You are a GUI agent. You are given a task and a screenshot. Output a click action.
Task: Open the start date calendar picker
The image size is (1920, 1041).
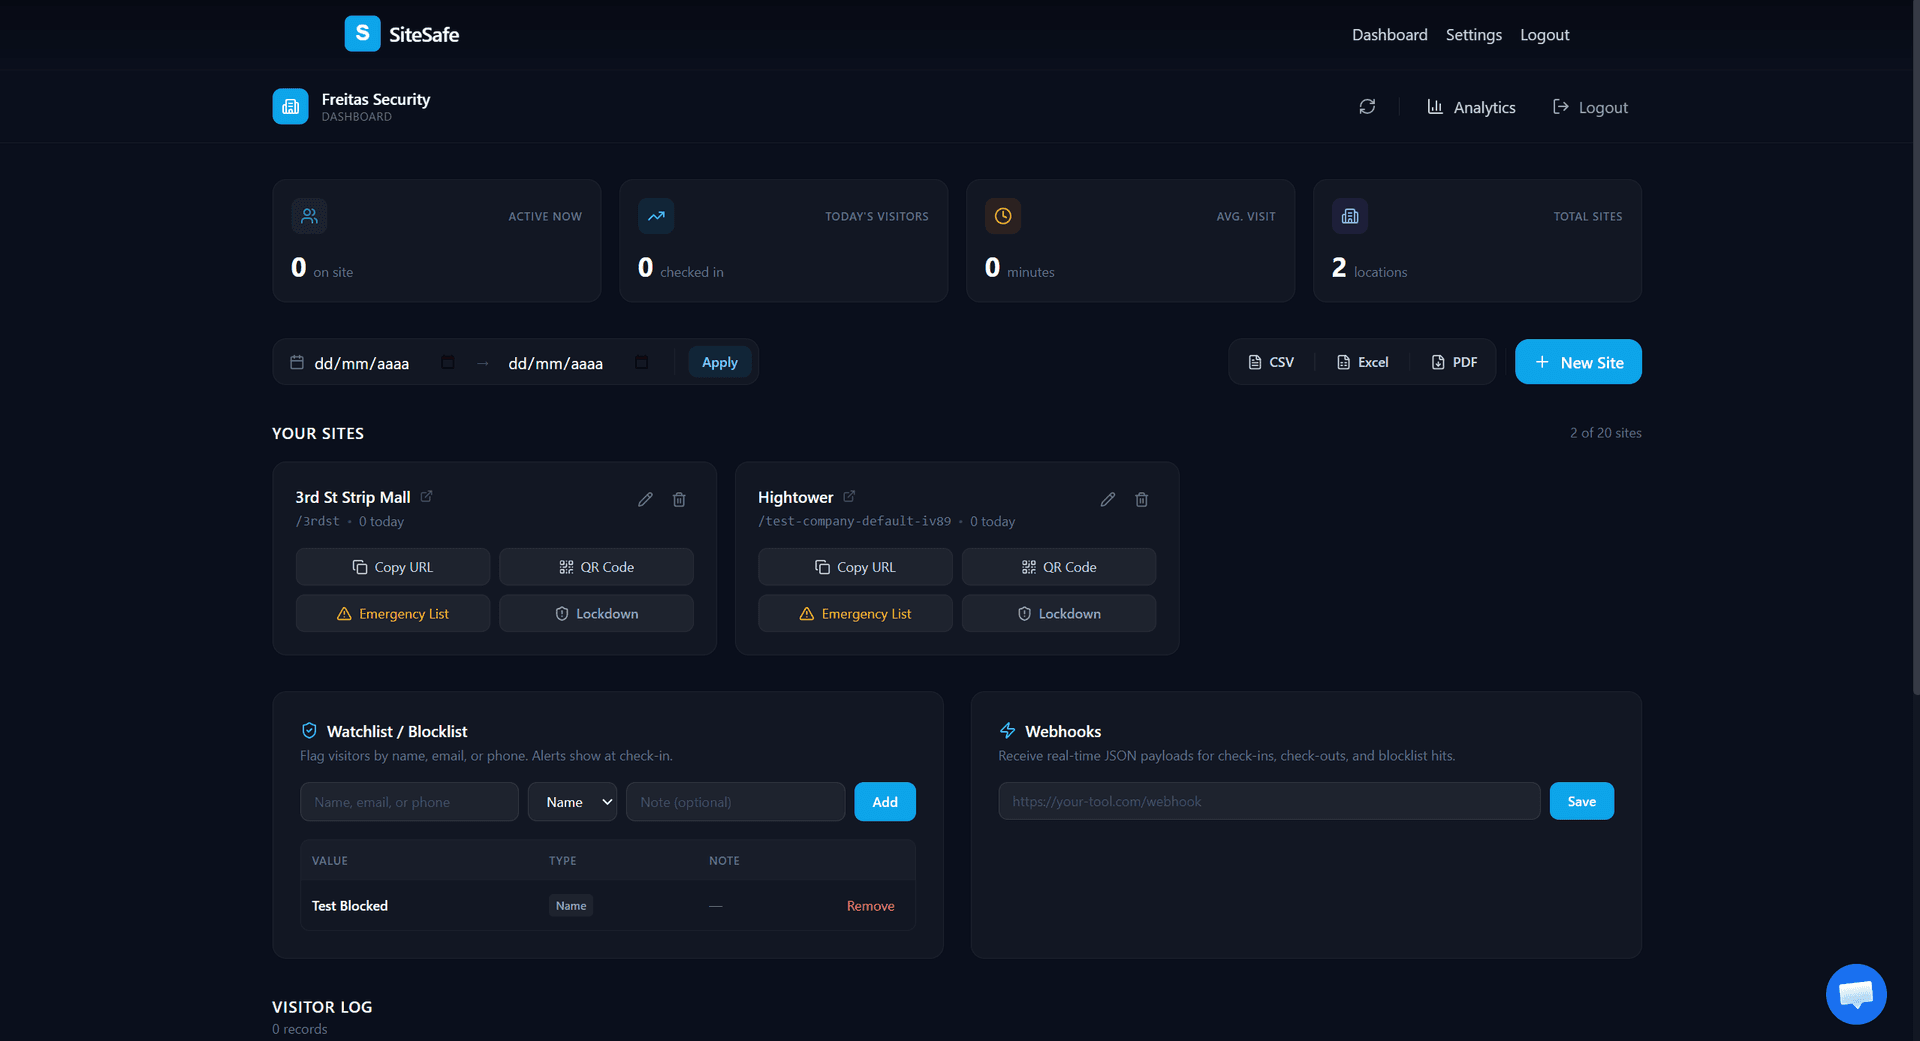pyautogui.click(x=448, y=362)
